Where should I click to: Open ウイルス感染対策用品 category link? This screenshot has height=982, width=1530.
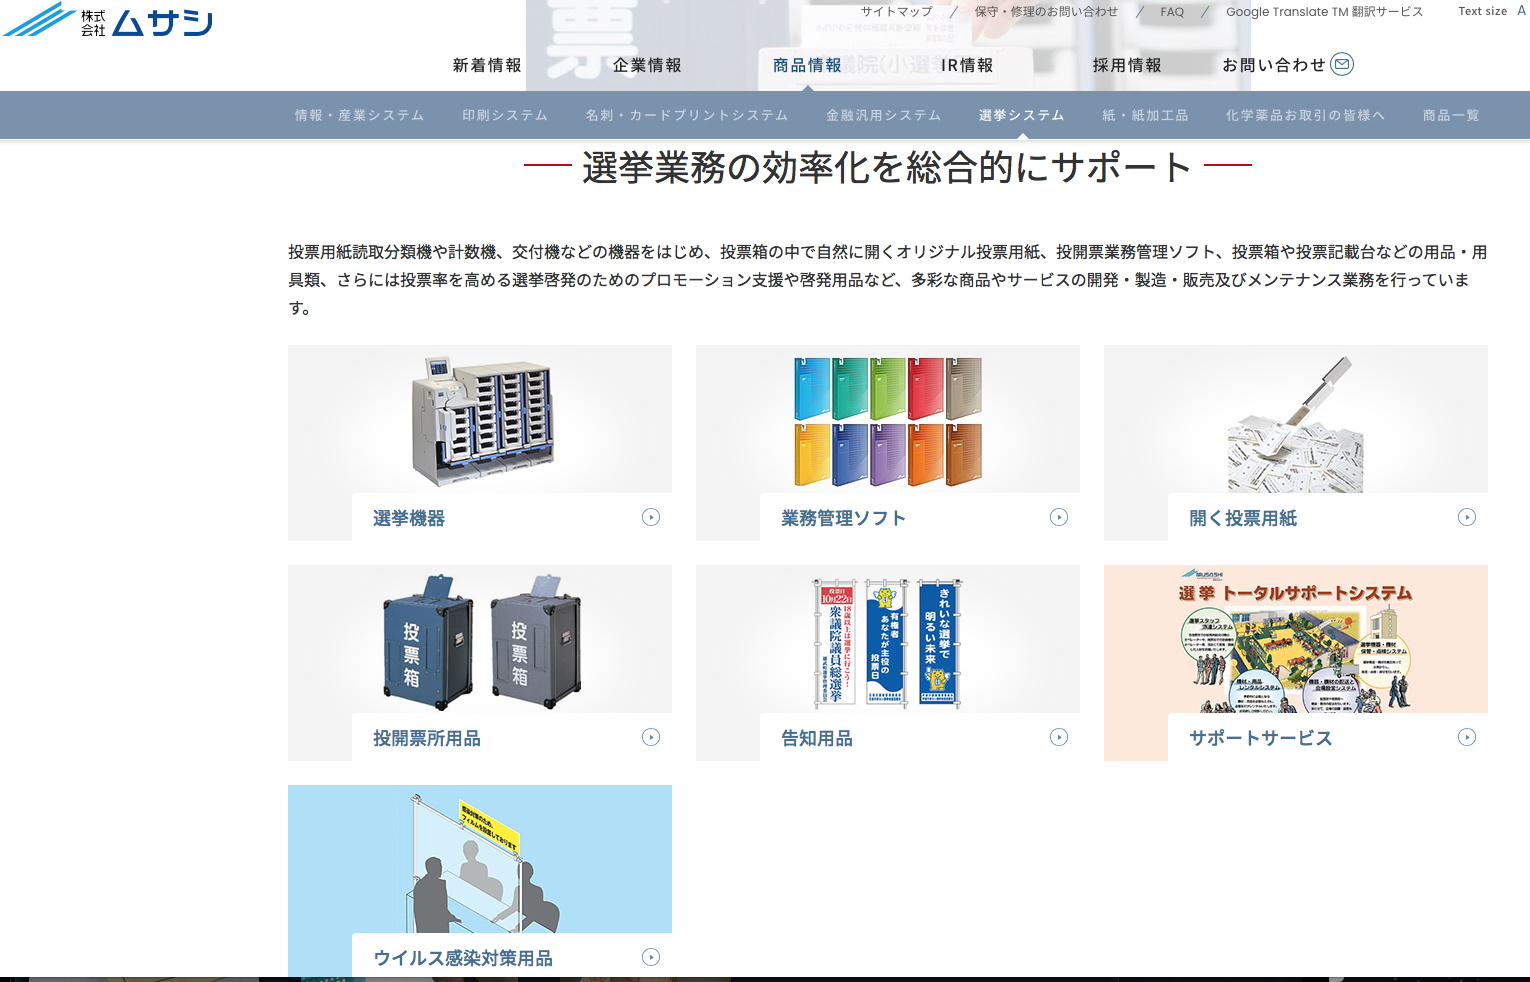(463, 958)
